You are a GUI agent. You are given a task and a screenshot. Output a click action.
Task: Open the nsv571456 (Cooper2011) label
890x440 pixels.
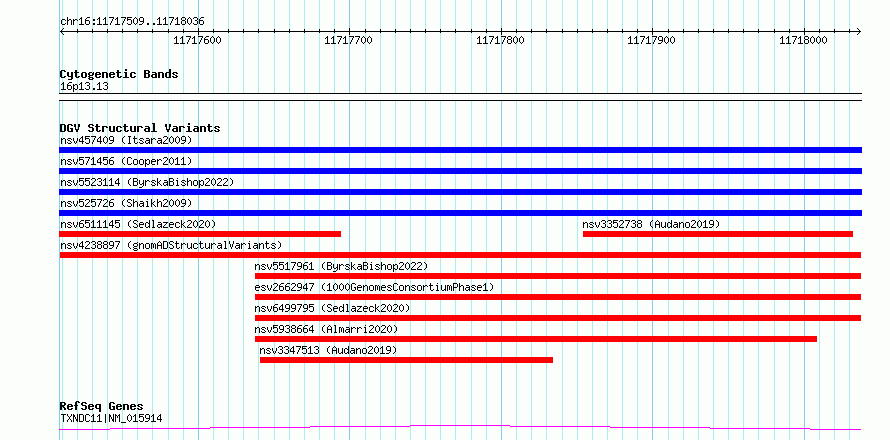click(x=126, y=161)
